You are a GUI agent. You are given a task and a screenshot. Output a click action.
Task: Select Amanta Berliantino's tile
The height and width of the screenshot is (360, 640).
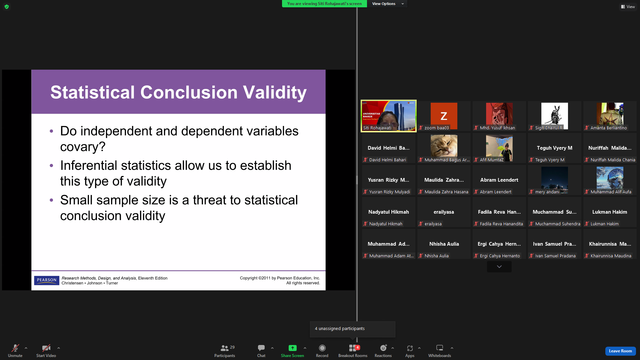pyautogui.click(x=610, y=116)
